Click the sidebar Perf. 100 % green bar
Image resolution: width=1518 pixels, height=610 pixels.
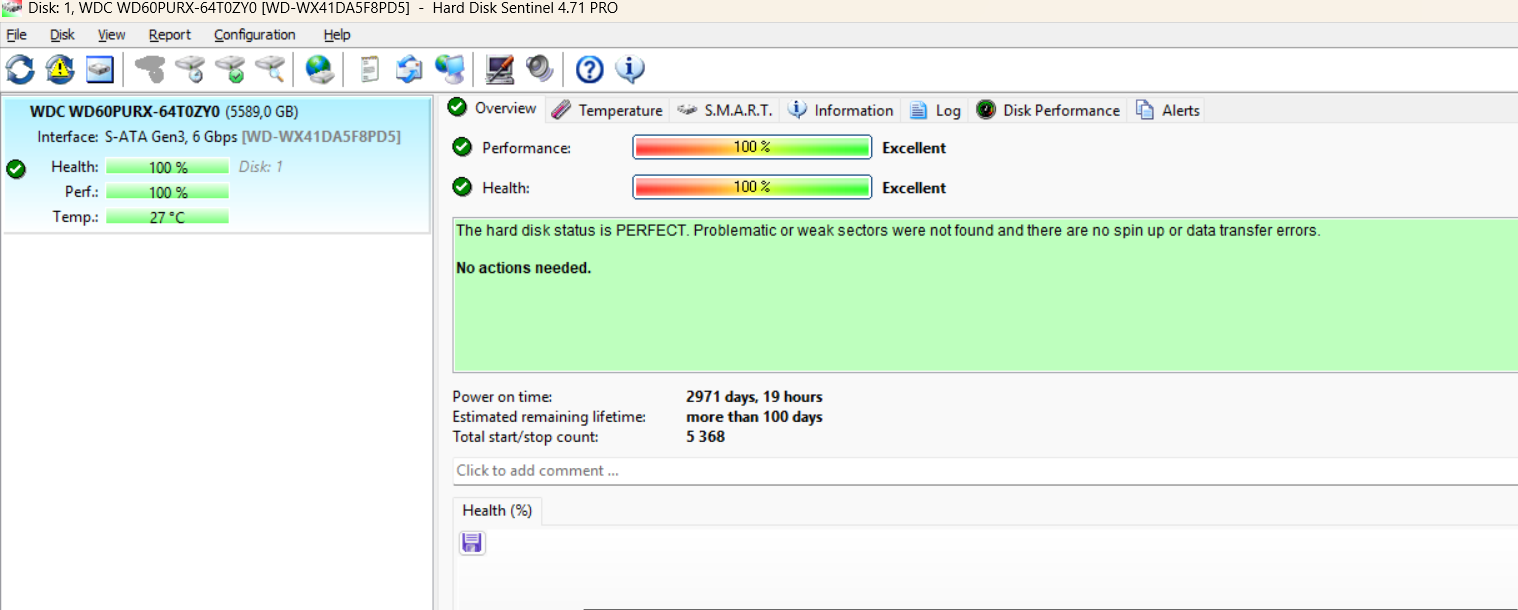[x=167, y=192]
